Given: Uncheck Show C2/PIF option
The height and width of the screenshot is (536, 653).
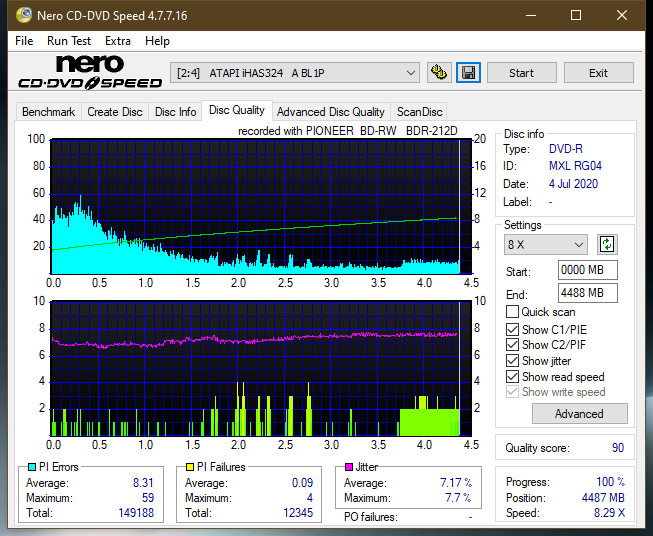Looking at the screenshot, I should point(512,345).
